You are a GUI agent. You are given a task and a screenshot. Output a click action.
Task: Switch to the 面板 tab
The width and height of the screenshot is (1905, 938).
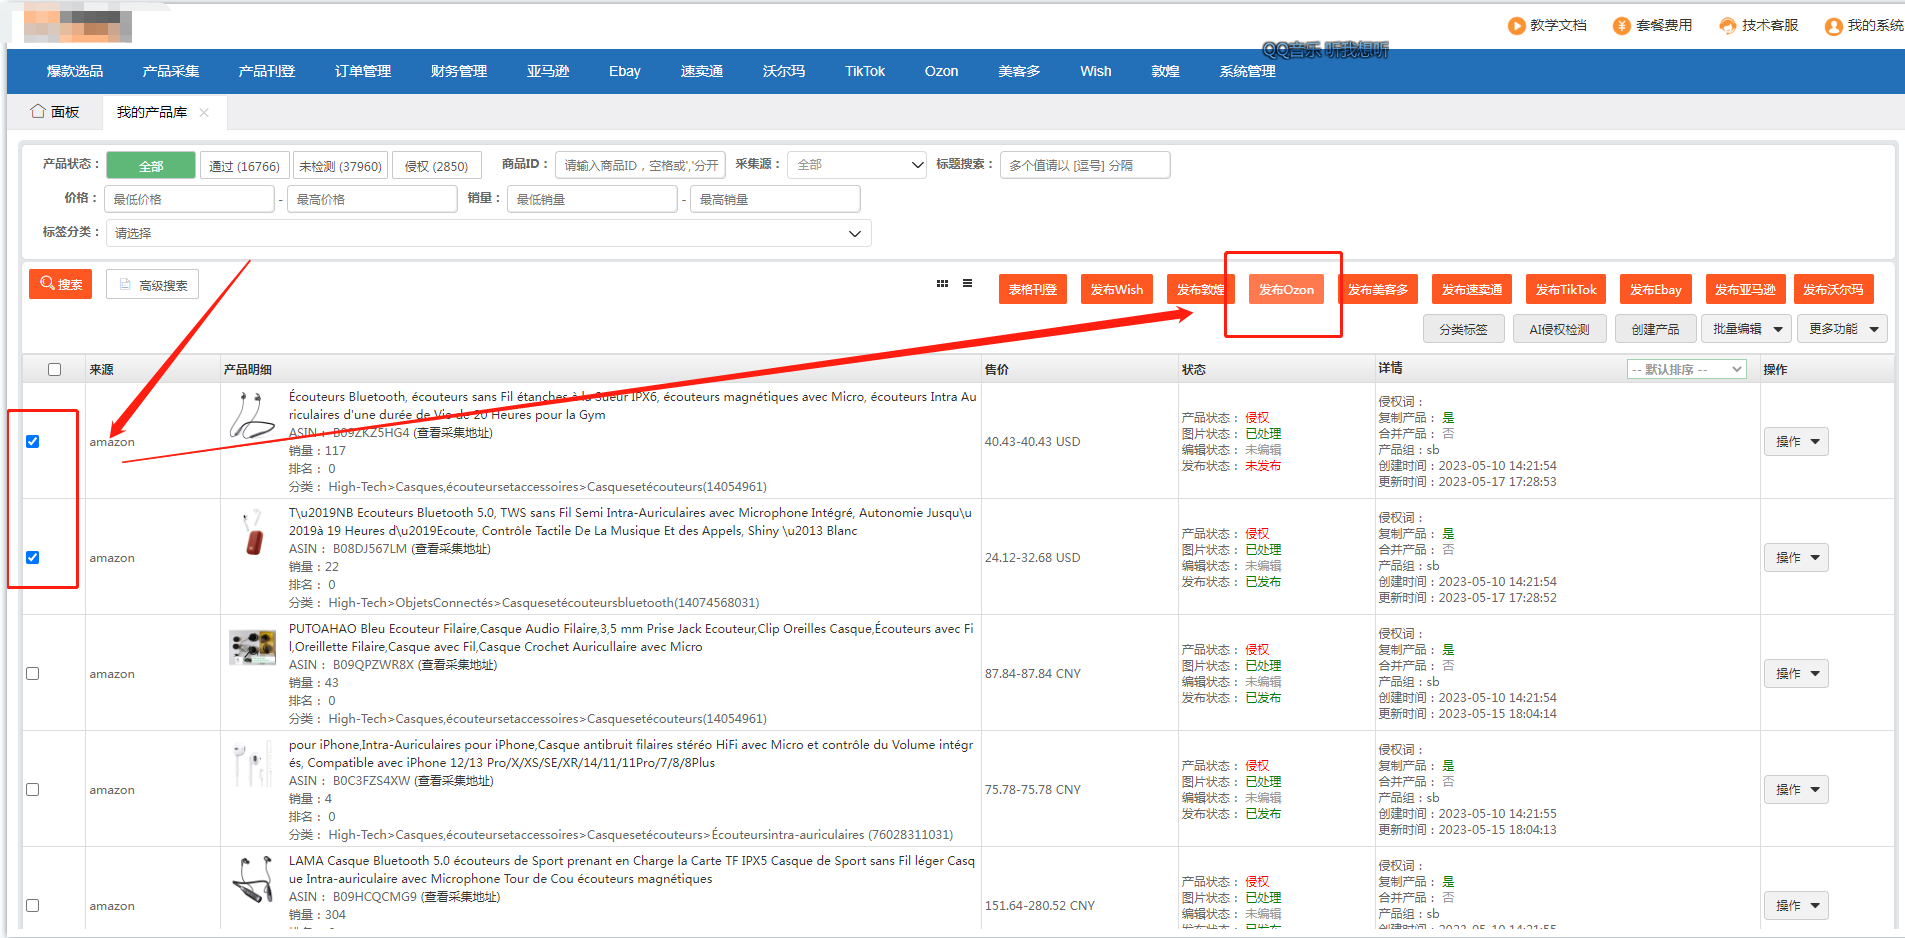[x=56, y=112]
